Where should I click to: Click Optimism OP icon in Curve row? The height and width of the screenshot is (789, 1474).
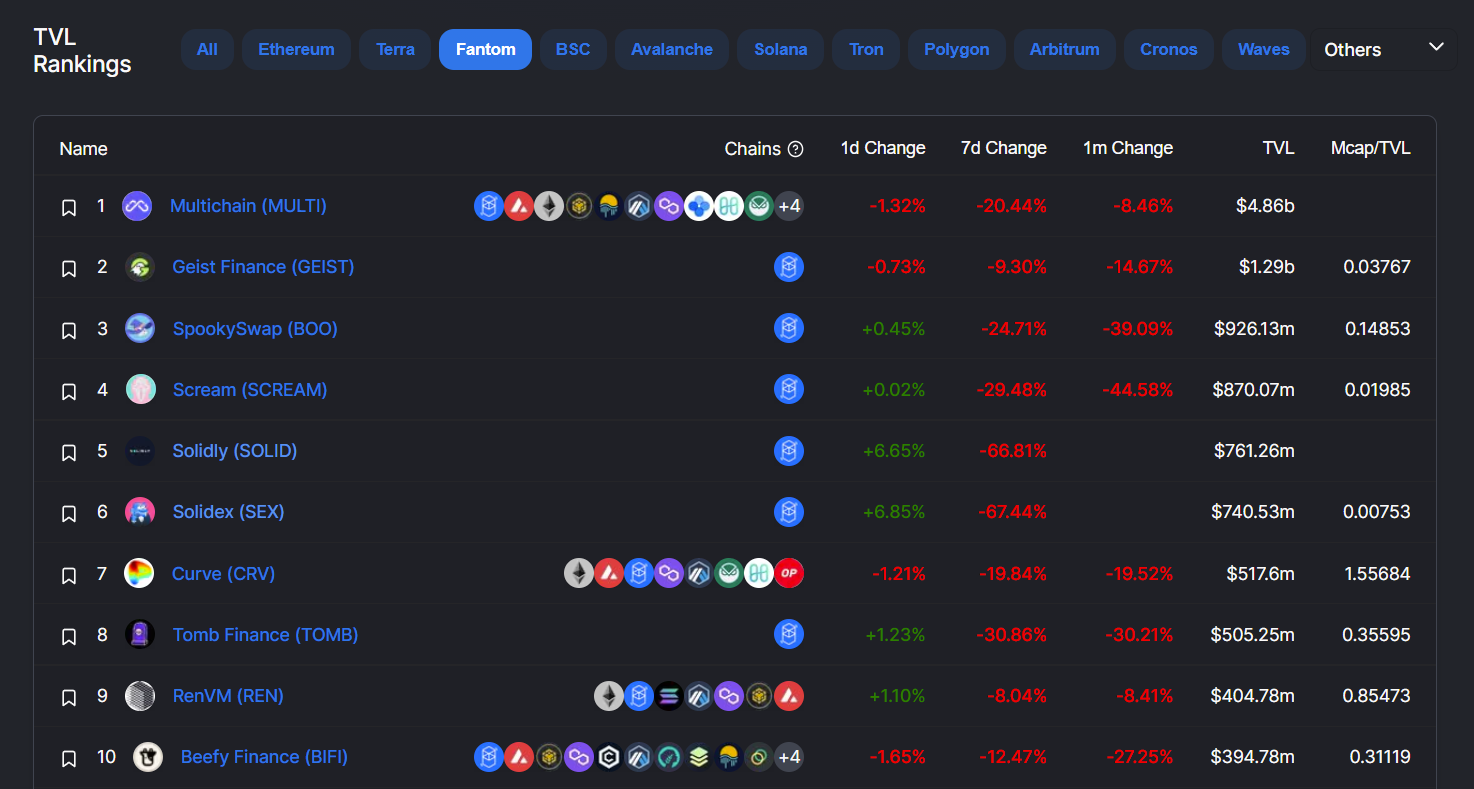click(x=789, y=573)
